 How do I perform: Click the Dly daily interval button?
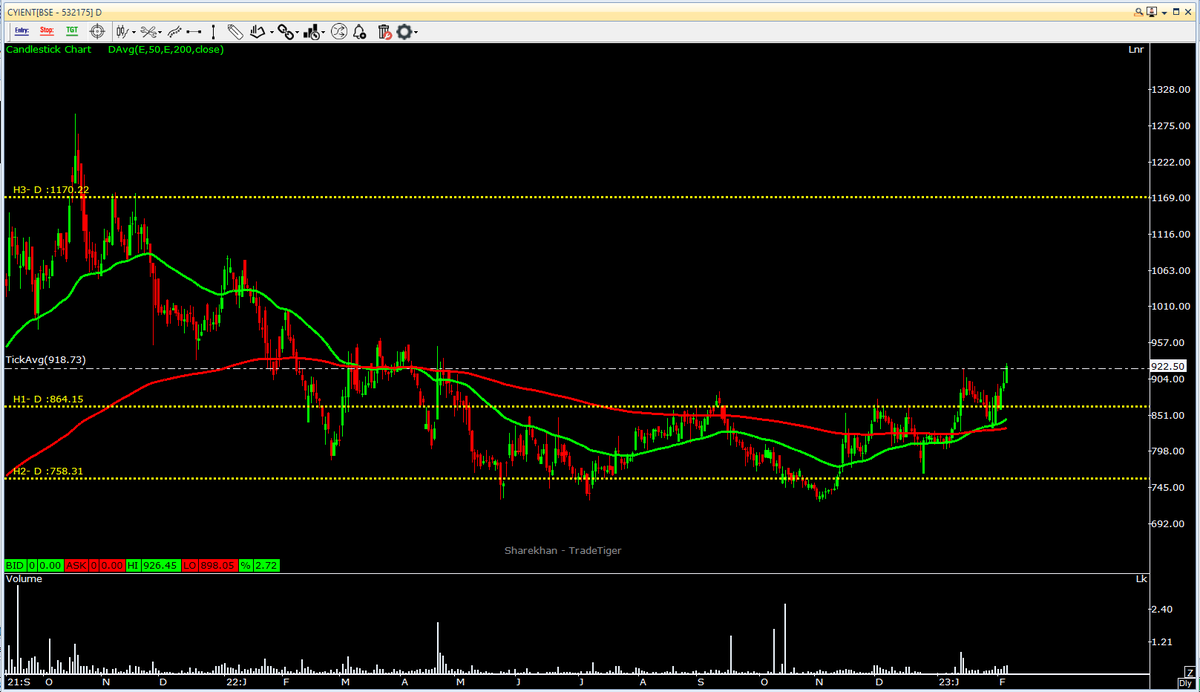[x=1188, y=684]
